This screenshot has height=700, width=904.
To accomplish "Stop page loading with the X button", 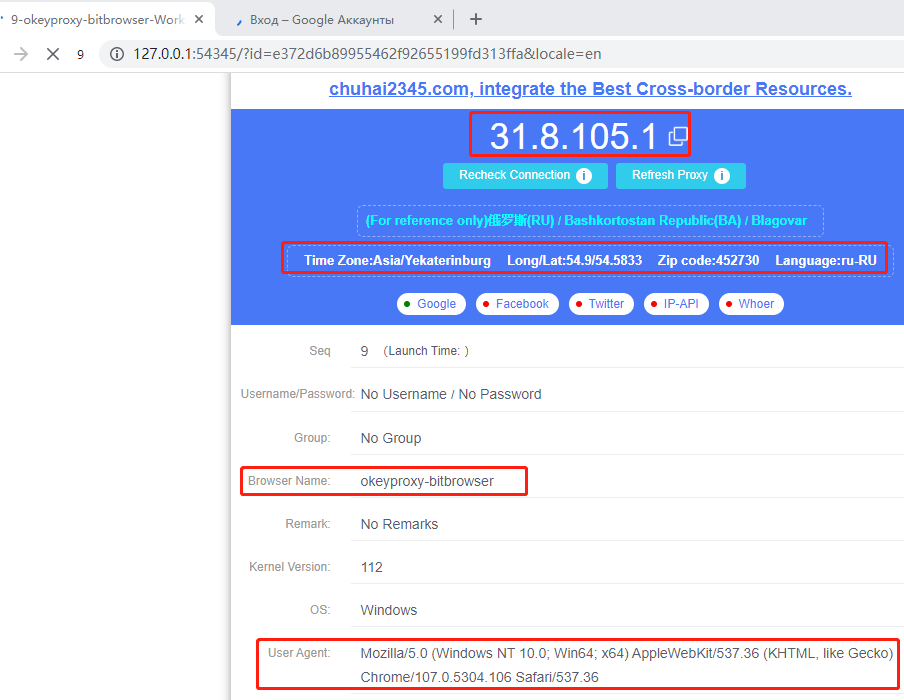I will 53,54.
